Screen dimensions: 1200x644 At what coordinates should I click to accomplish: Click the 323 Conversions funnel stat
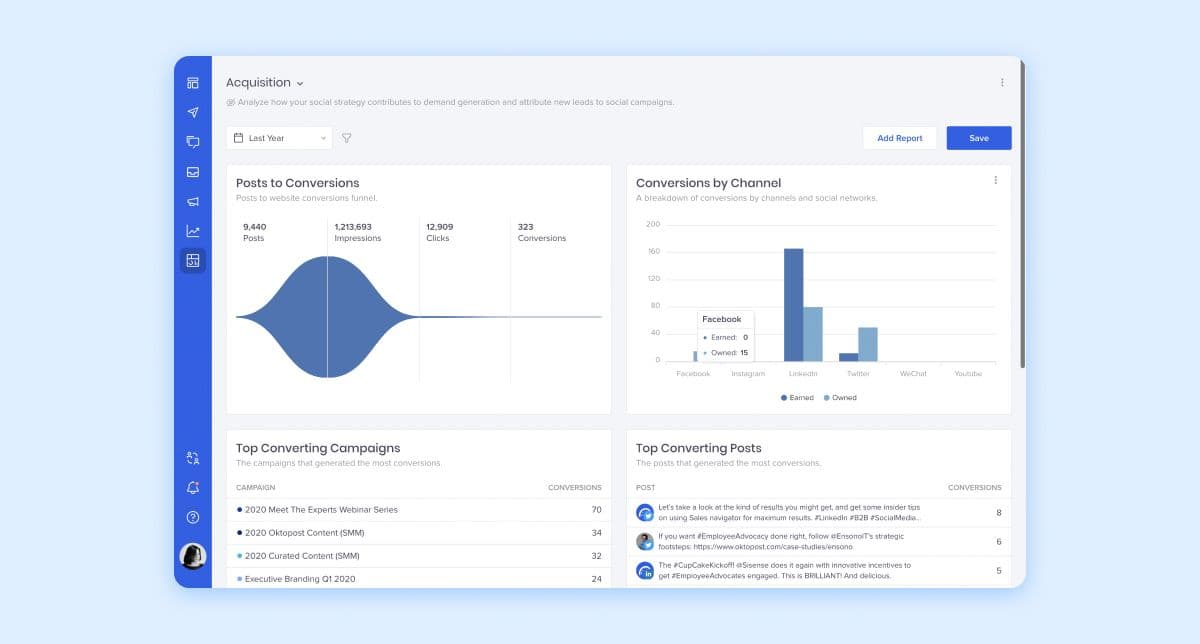coord(542,232)
